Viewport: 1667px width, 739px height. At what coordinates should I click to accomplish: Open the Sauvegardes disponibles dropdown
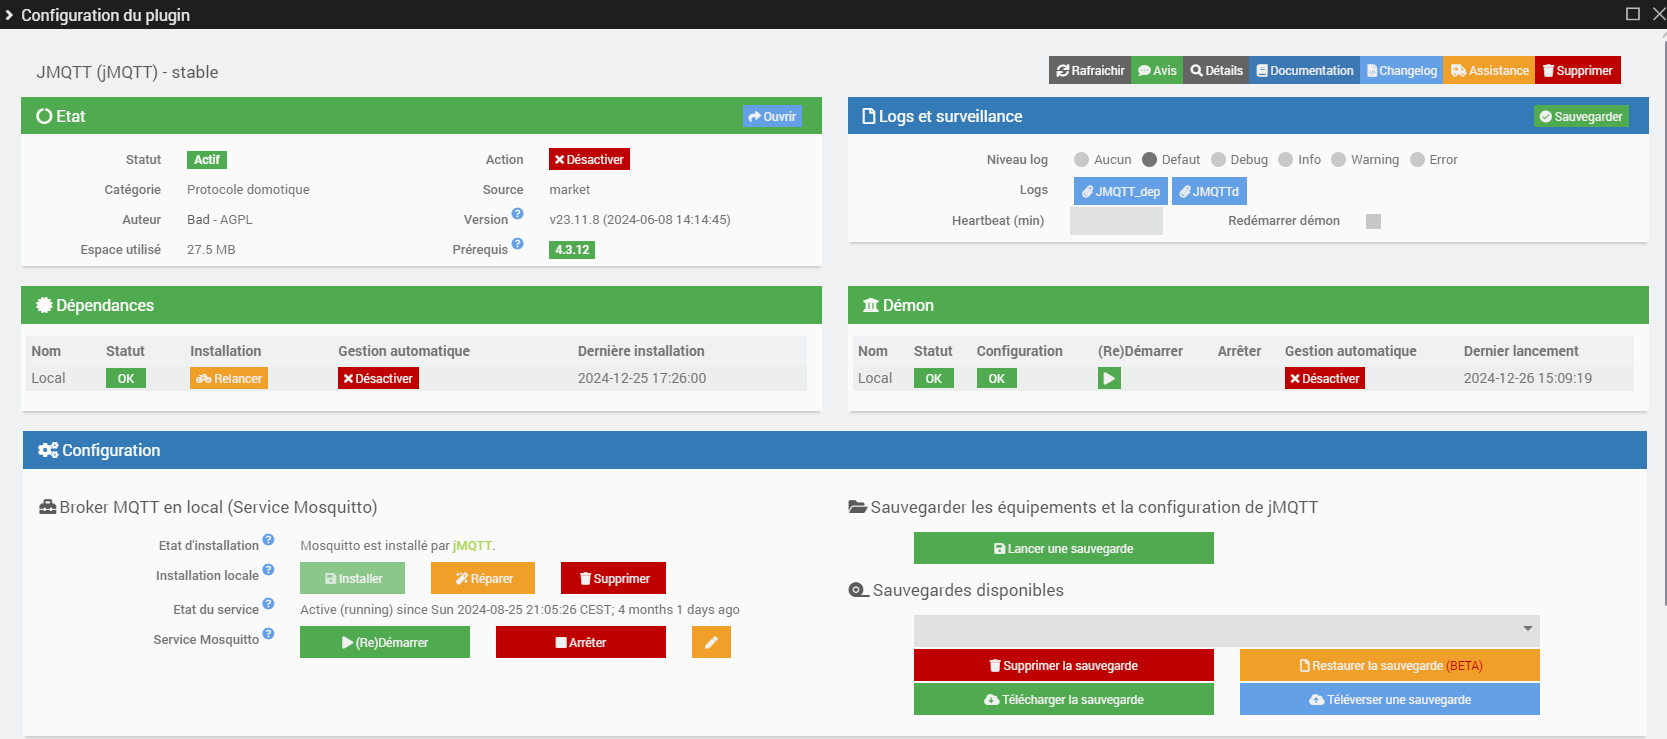point(1227,629)
